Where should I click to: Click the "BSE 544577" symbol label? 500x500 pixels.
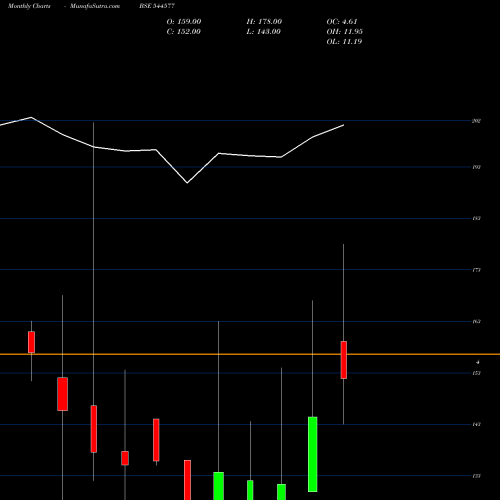pos(157,6)
